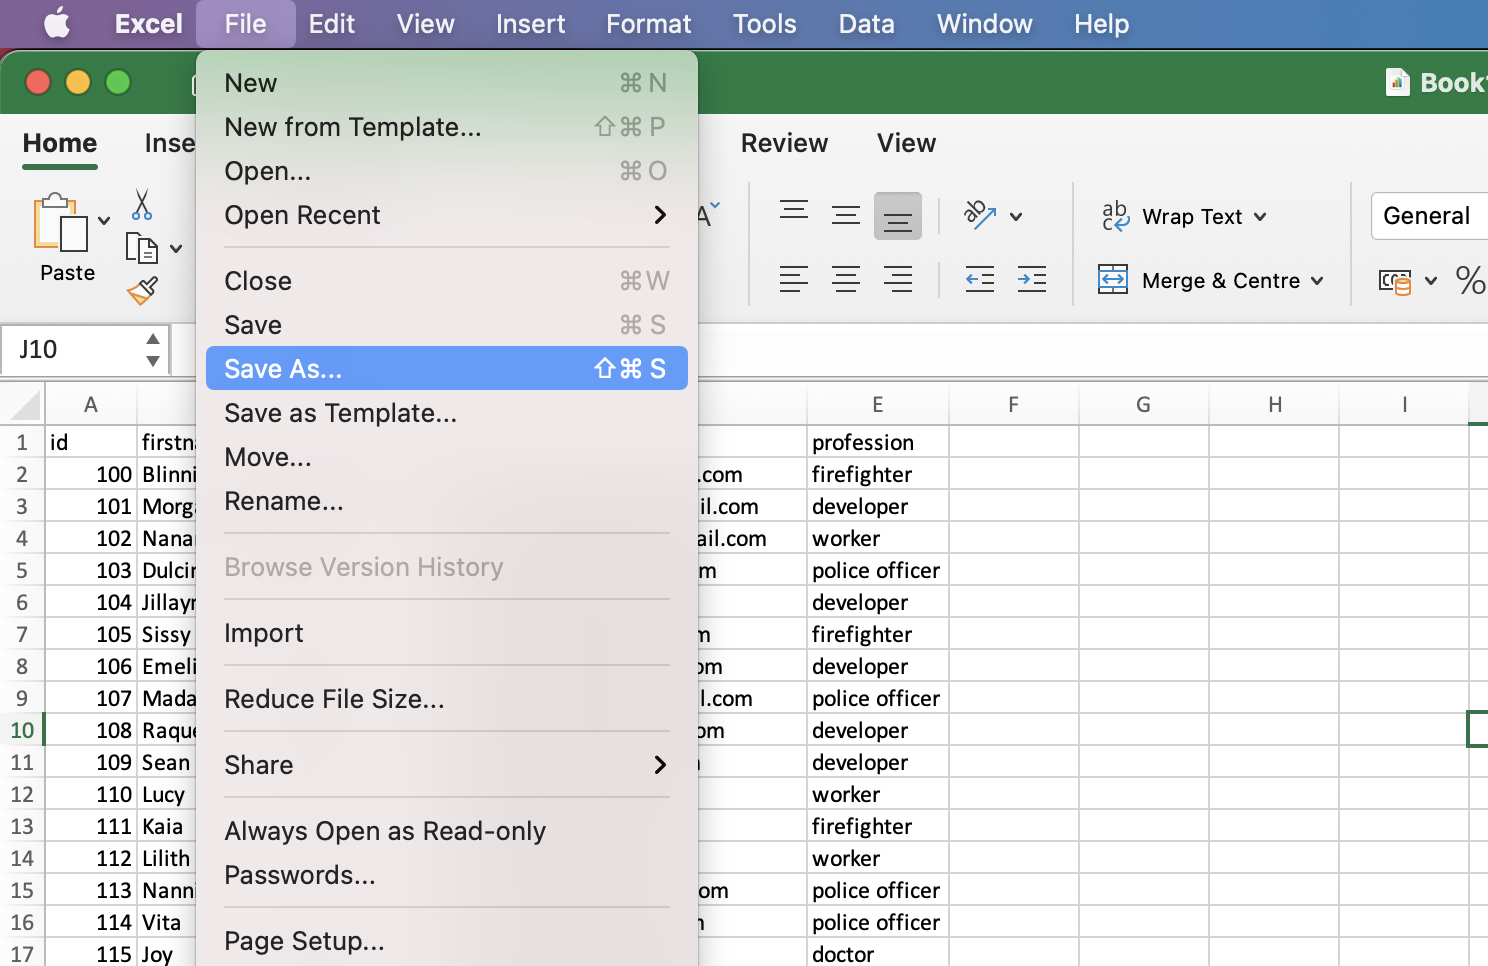Viewport: 1488px width, 966px height.
Task: Increase the cell indent
Action: (x=1032, y=279)
